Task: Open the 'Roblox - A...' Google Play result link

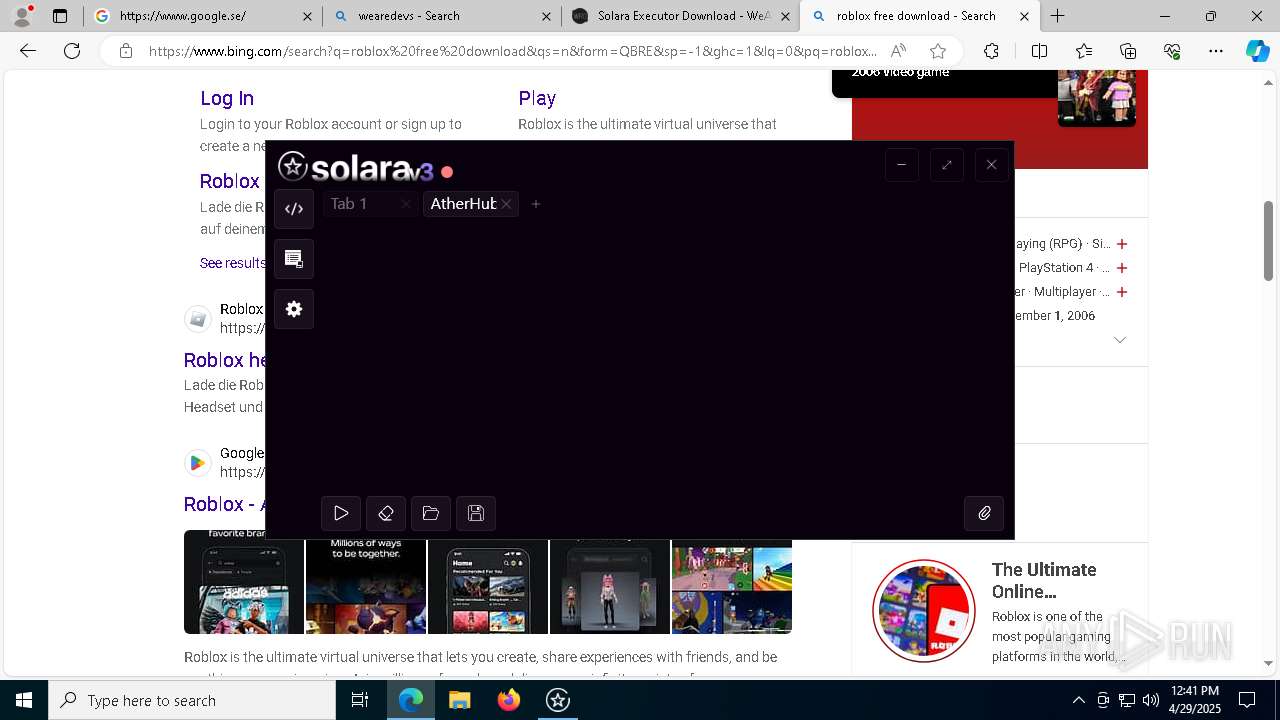Action: (x=224, y=504)
